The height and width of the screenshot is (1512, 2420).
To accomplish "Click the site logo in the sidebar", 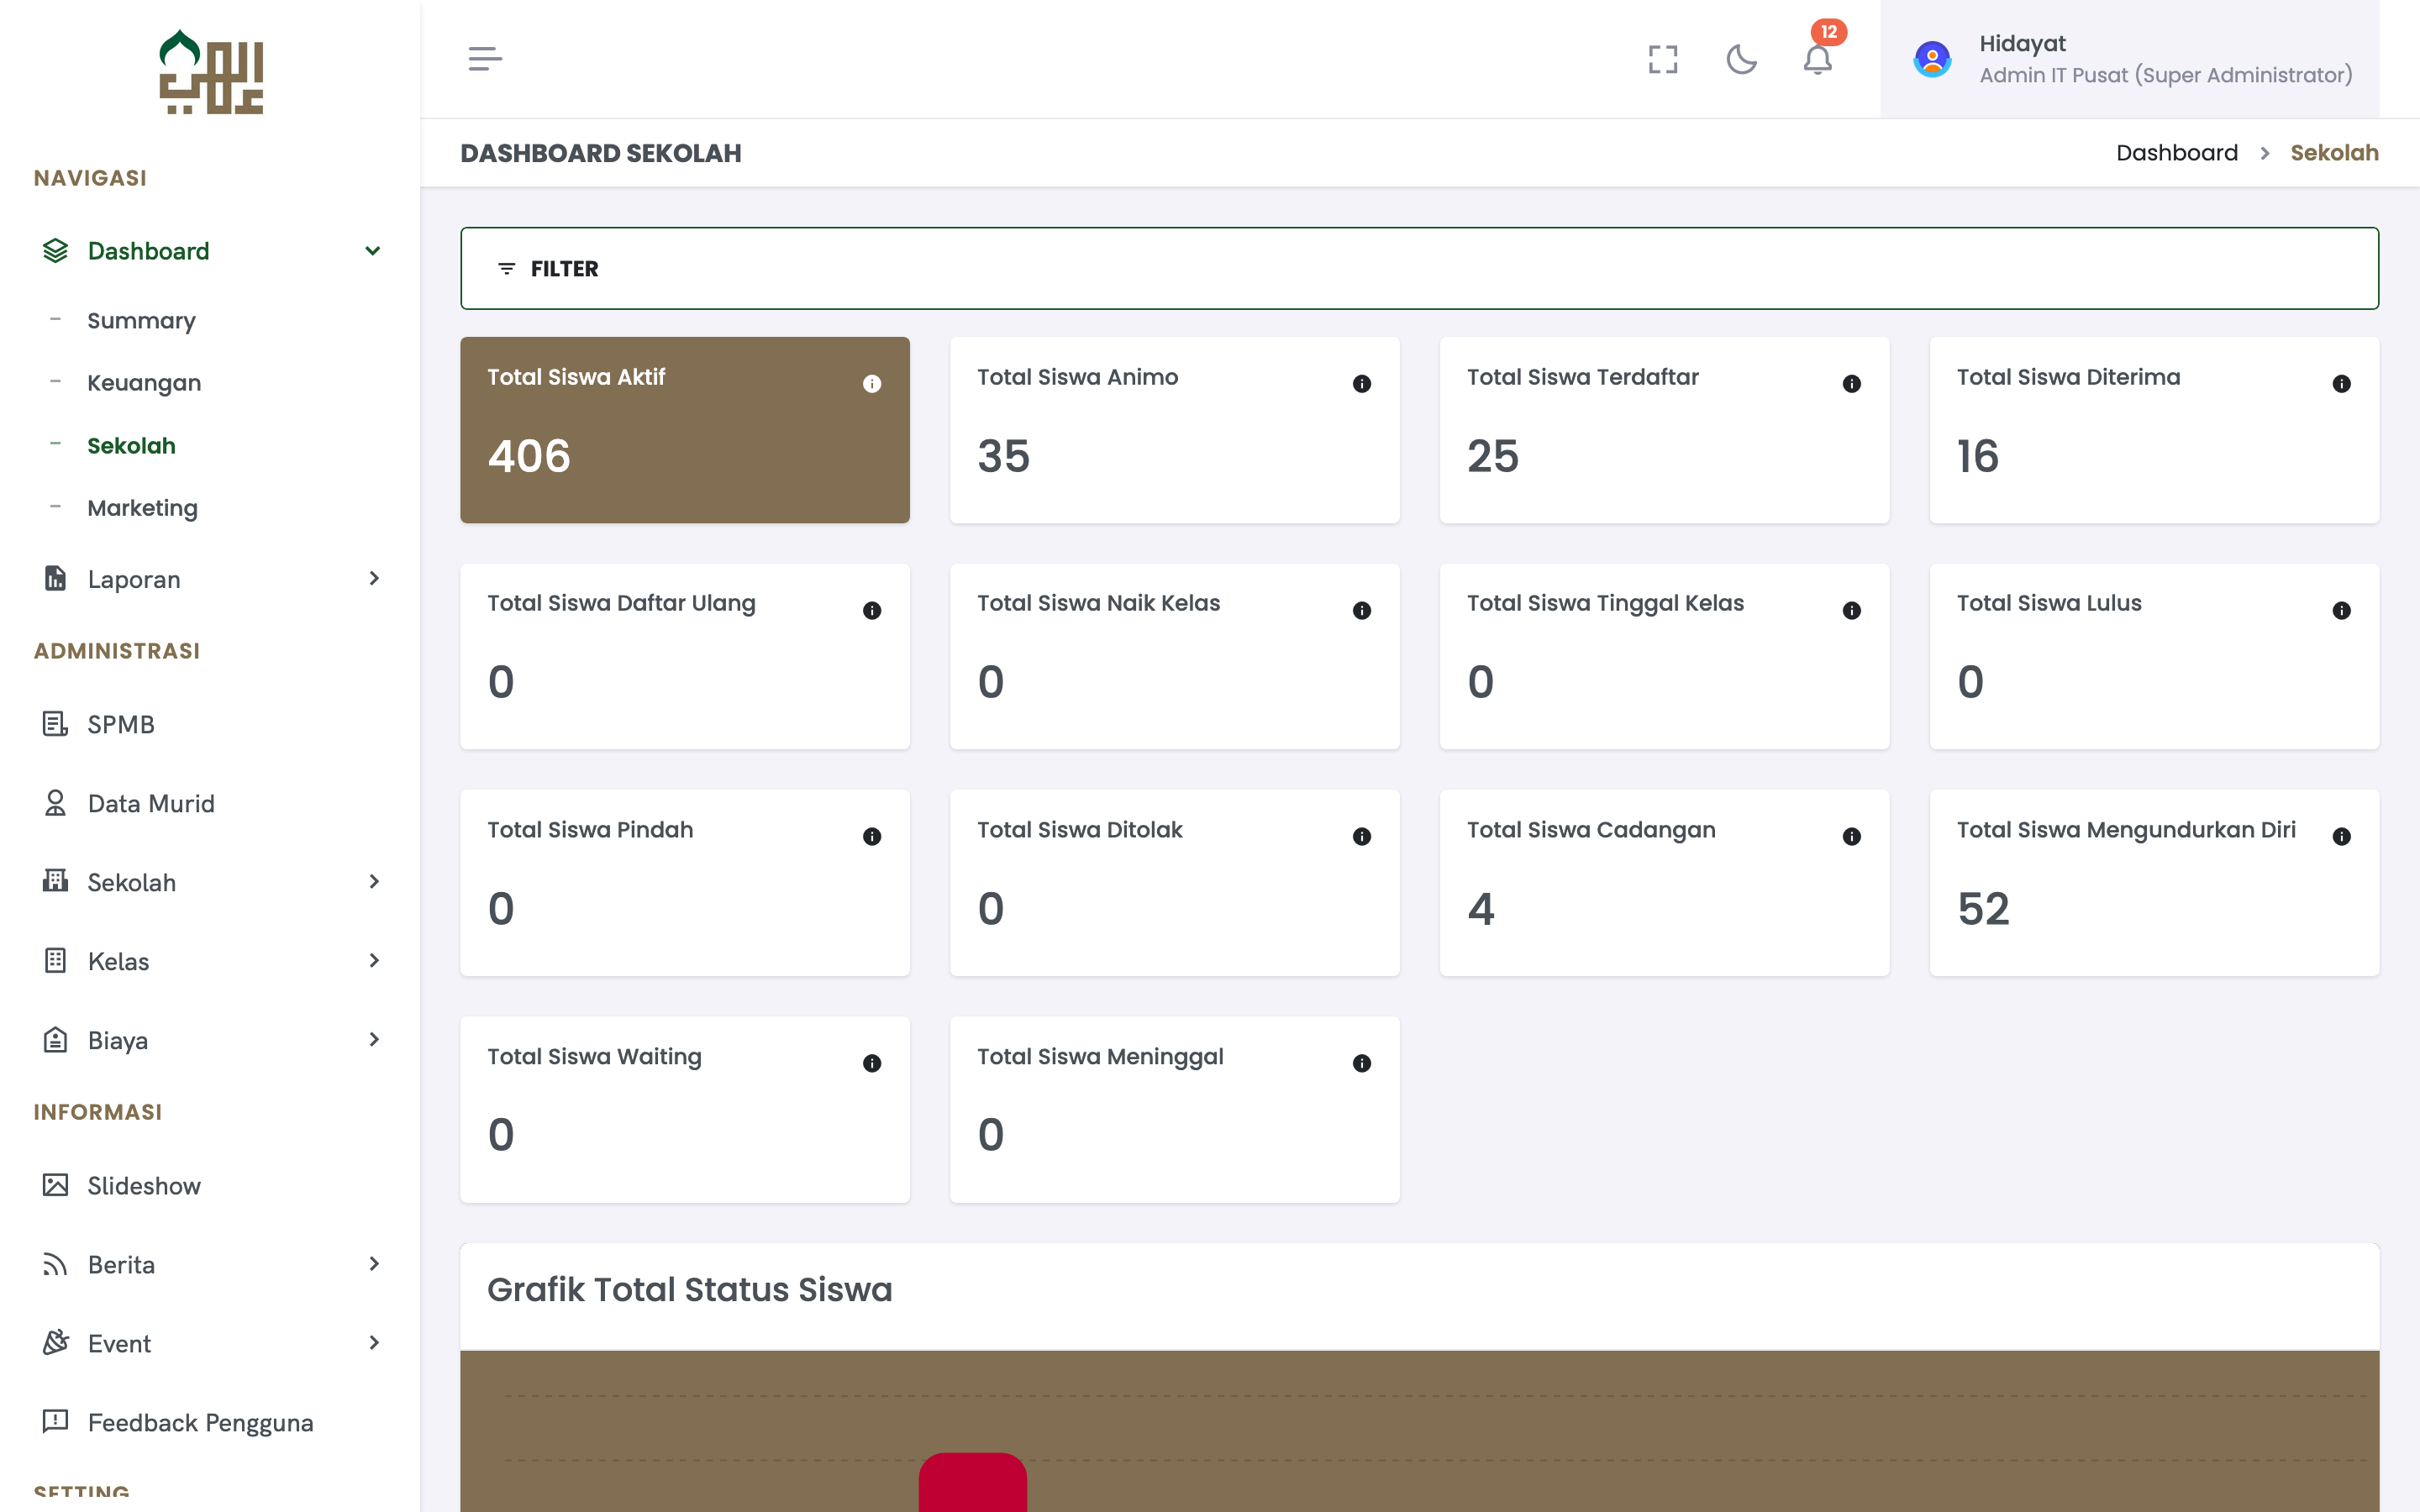I will click(x=211, y=72).
